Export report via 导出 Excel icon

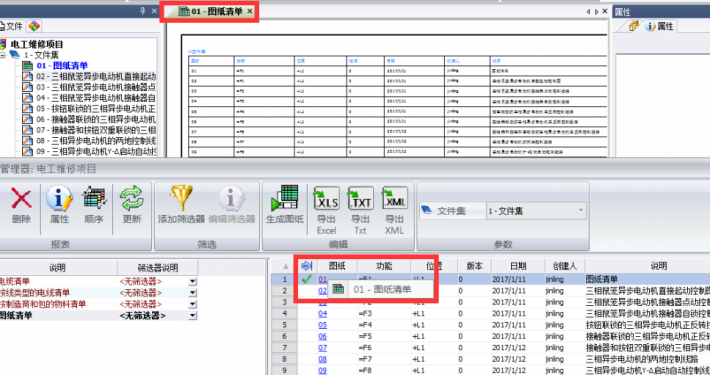pos(326,198)
